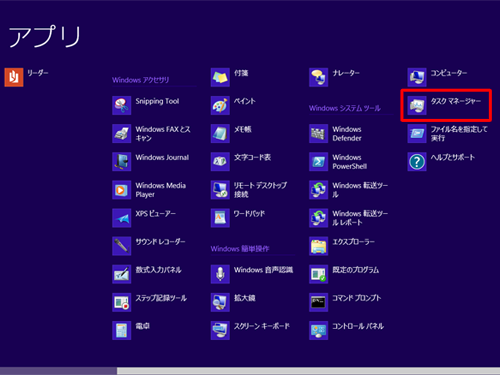
Task: Launch Snipping Tool icon
Action: [x=122, y=105]
